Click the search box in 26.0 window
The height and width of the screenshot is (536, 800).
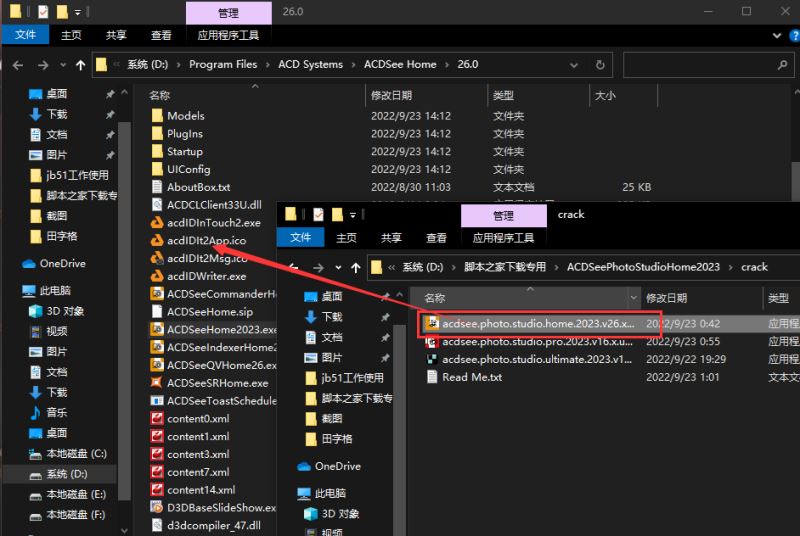click(708, 65)
